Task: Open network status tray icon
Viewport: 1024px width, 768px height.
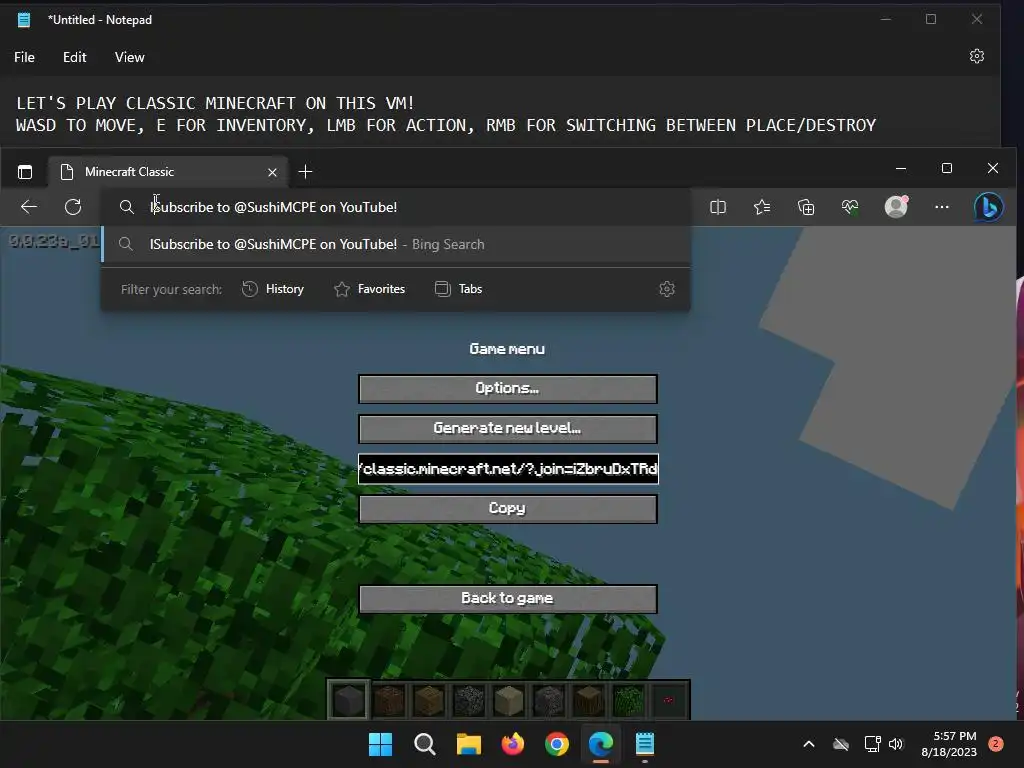Action: point(872,744)
